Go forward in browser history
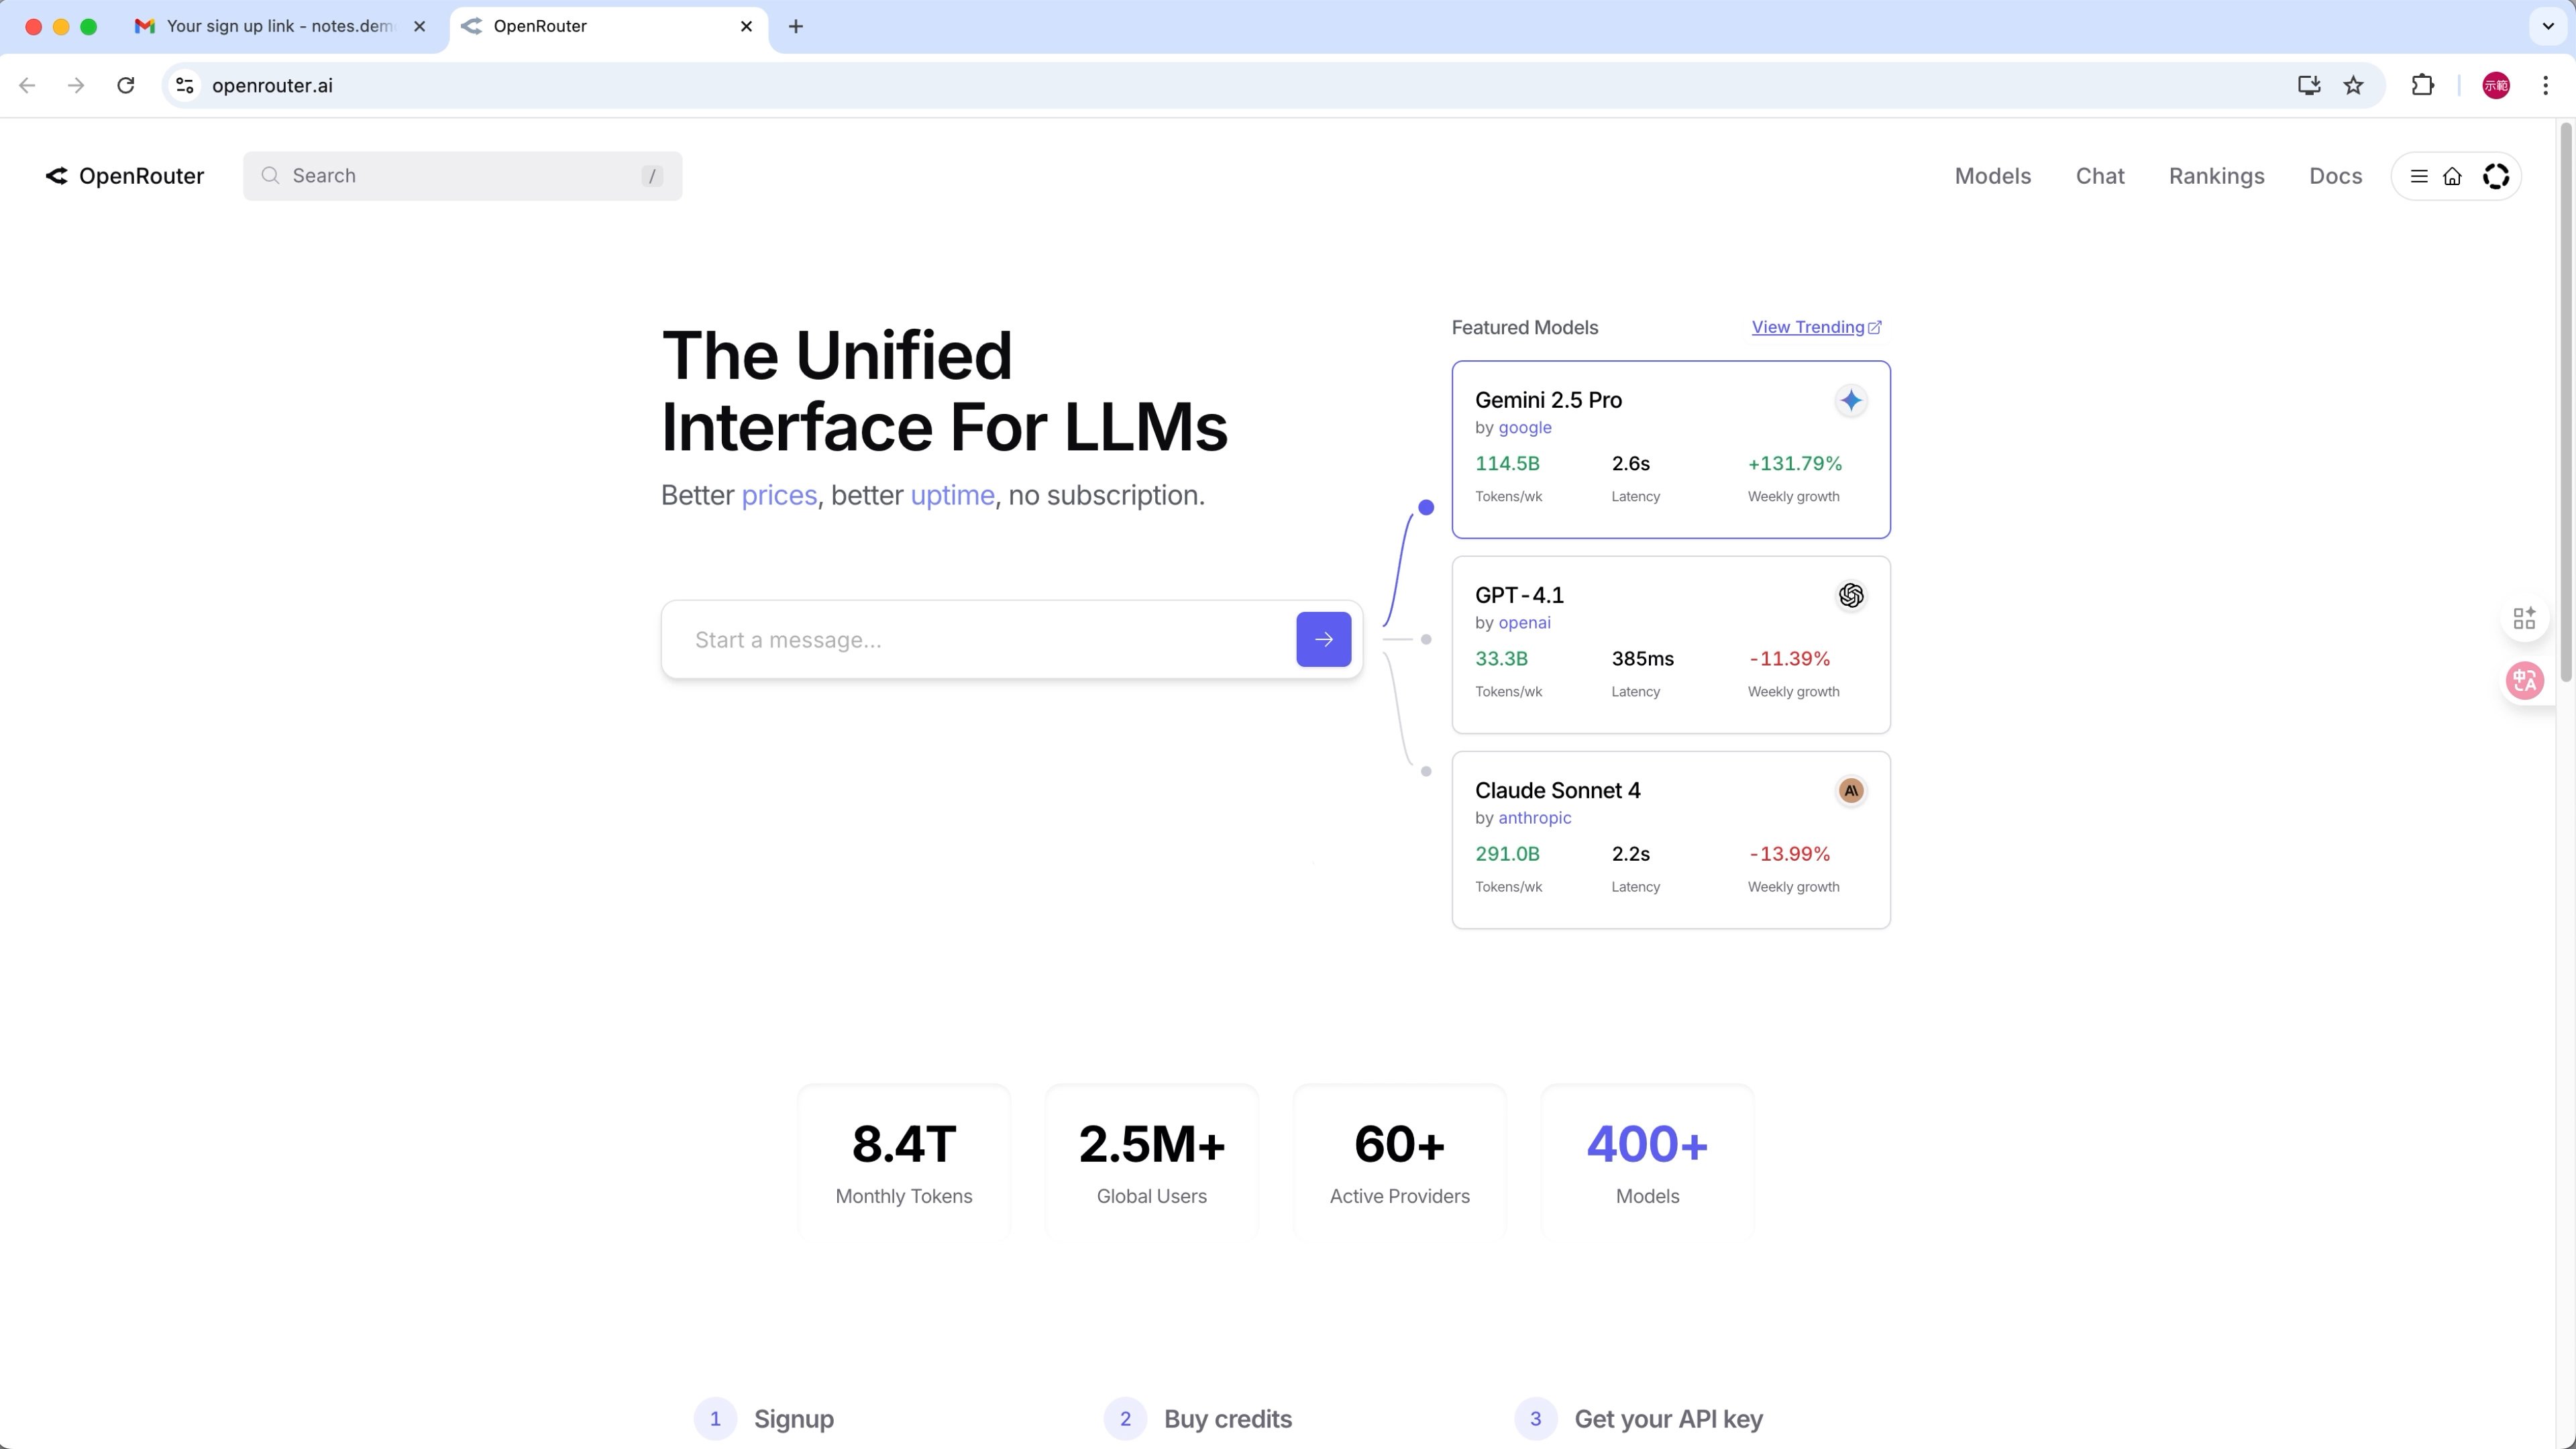The width and height of the screenshot is (2576, 1449). [76, 85]
